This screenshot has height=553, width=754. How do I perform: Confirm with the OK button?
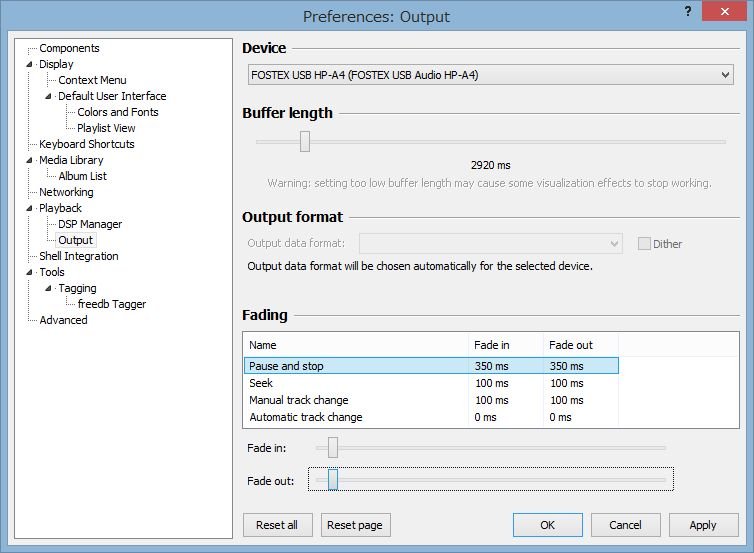548,525
